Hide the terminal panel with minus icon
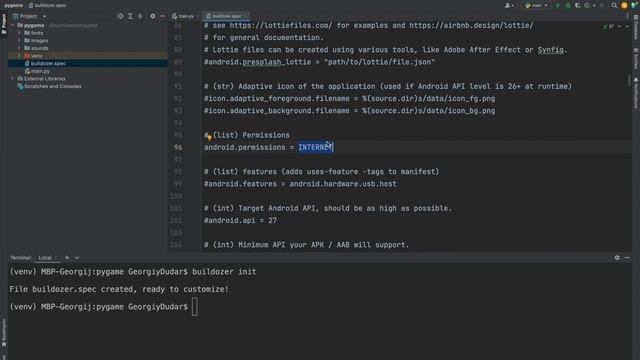The image size is (640, 360). coord(627,258)
